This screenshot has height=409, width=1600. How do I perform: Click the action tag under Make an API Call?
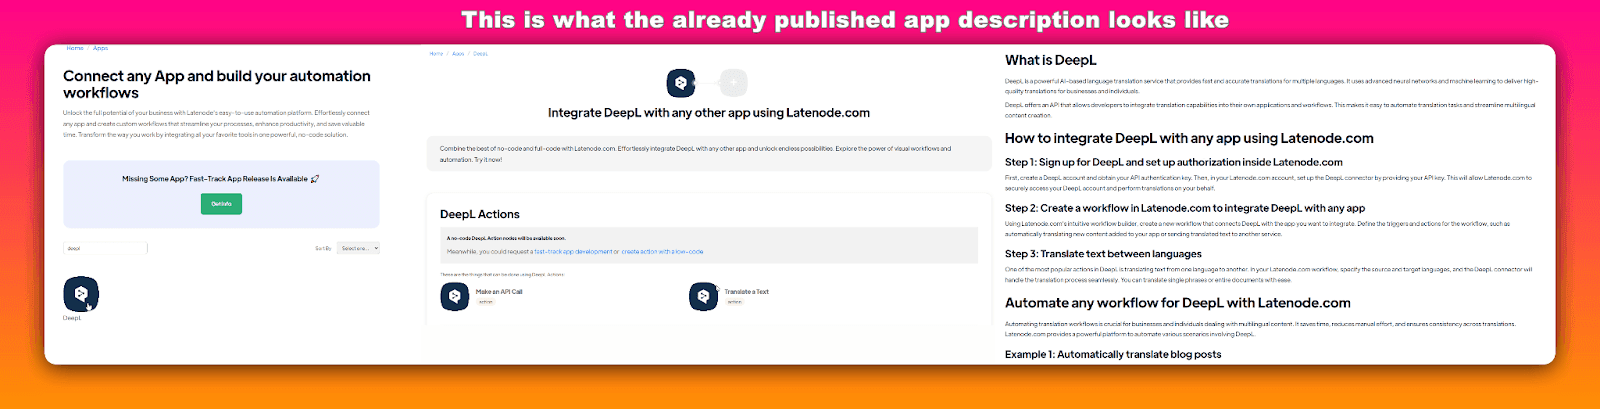pyautogui.click(x=485, y=301)
